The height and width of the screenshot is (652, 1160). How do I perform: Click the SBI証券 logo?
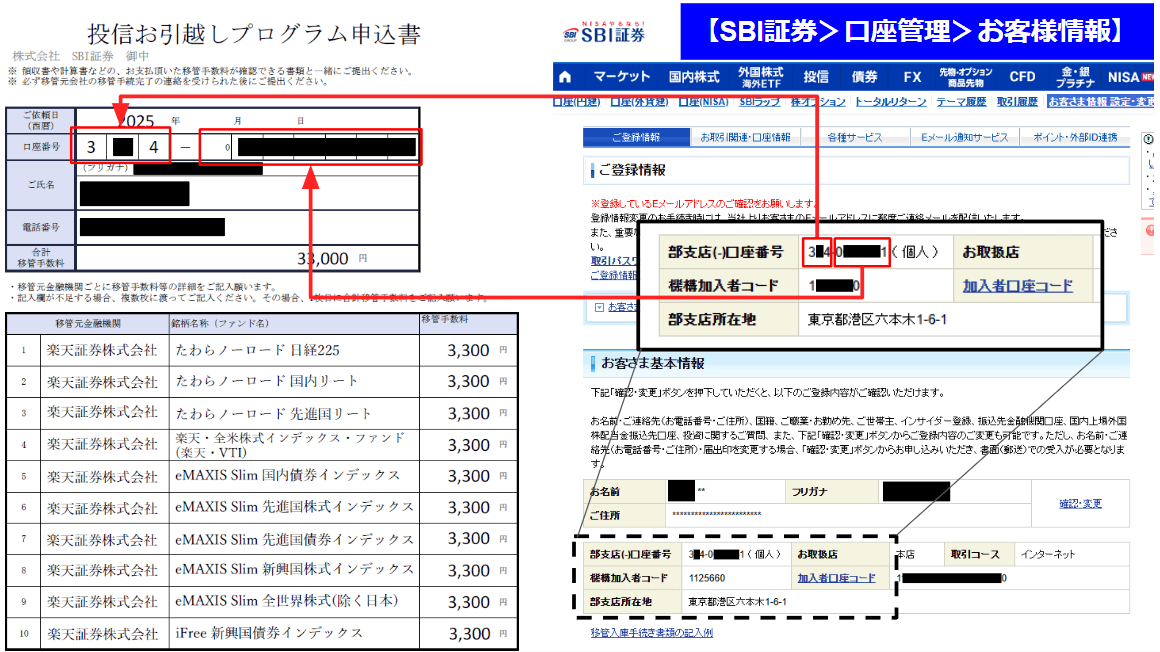click(x=604, y=33)
